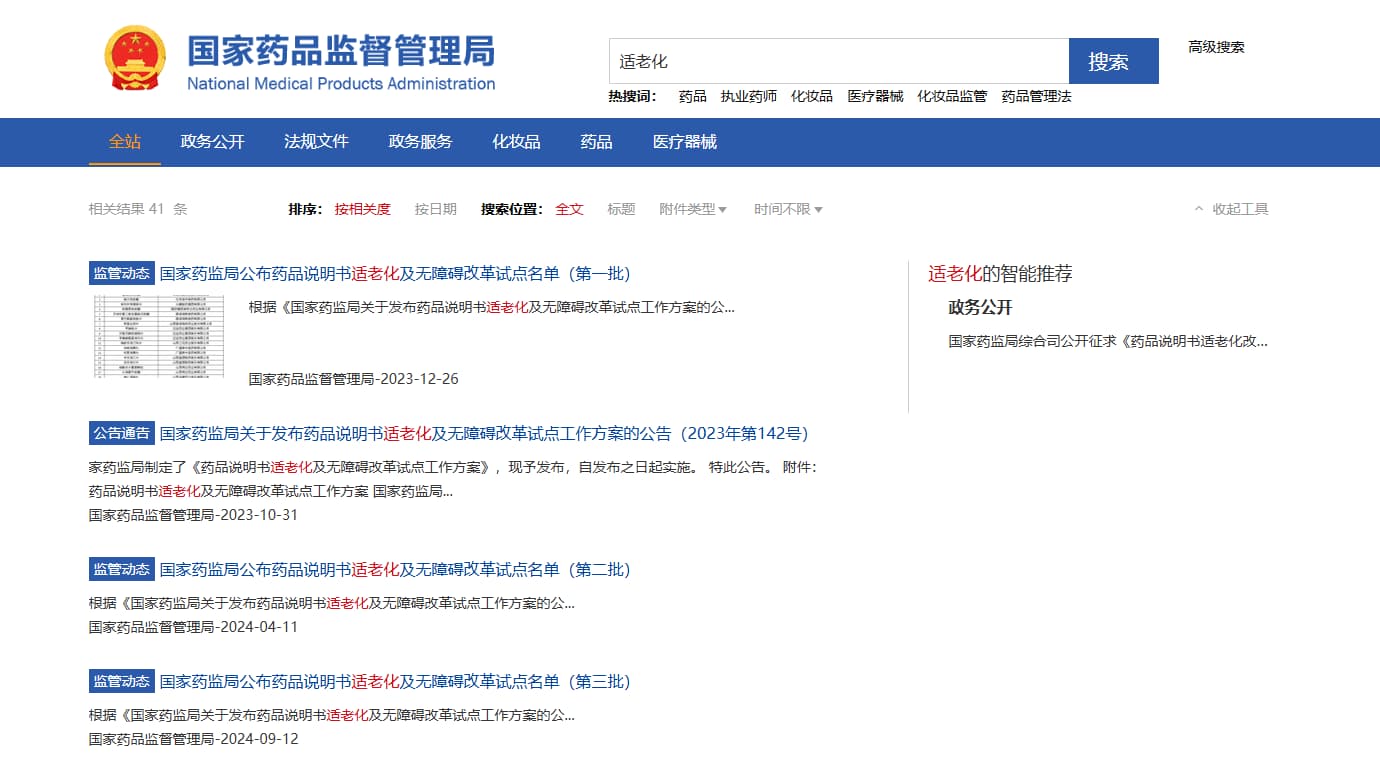Open the 2023年第142号 announcement result

[x=484, y=434]
